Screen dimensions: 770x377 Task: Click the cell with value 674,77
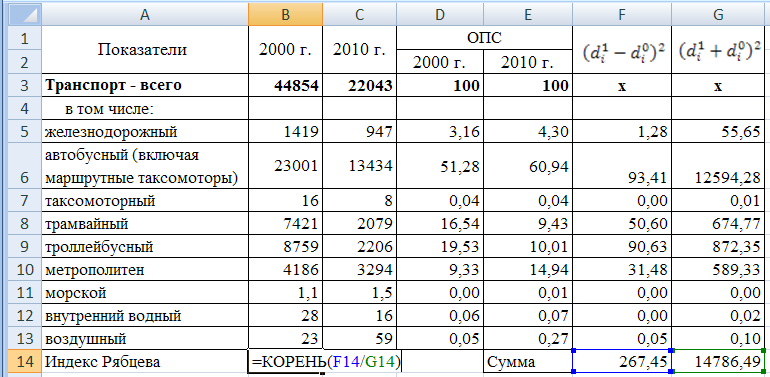[718, 224]
